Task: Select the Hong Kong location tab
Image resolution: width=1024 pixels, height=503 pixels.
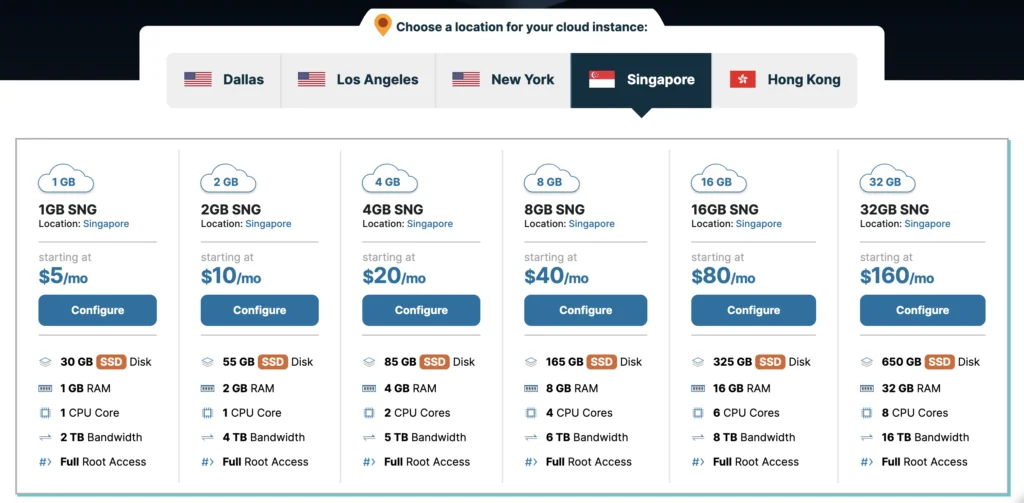Action: point(784,80)
